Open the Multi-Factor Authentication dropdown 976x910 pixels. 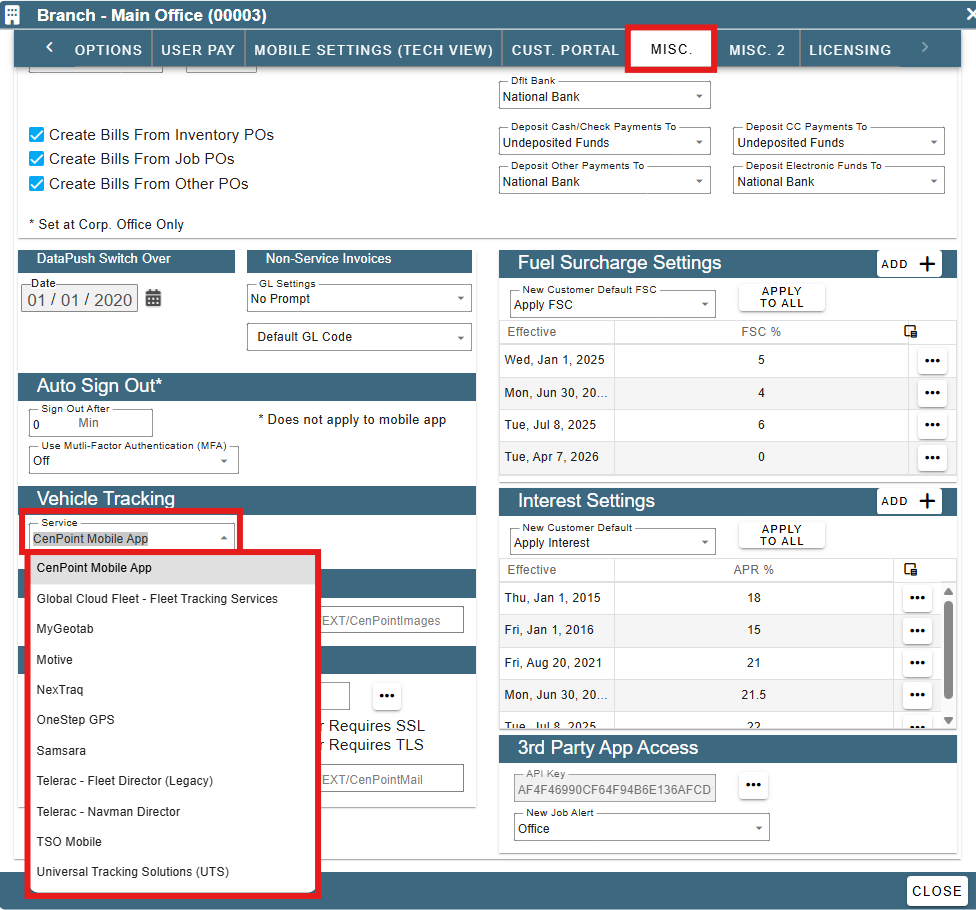(133, 460)
